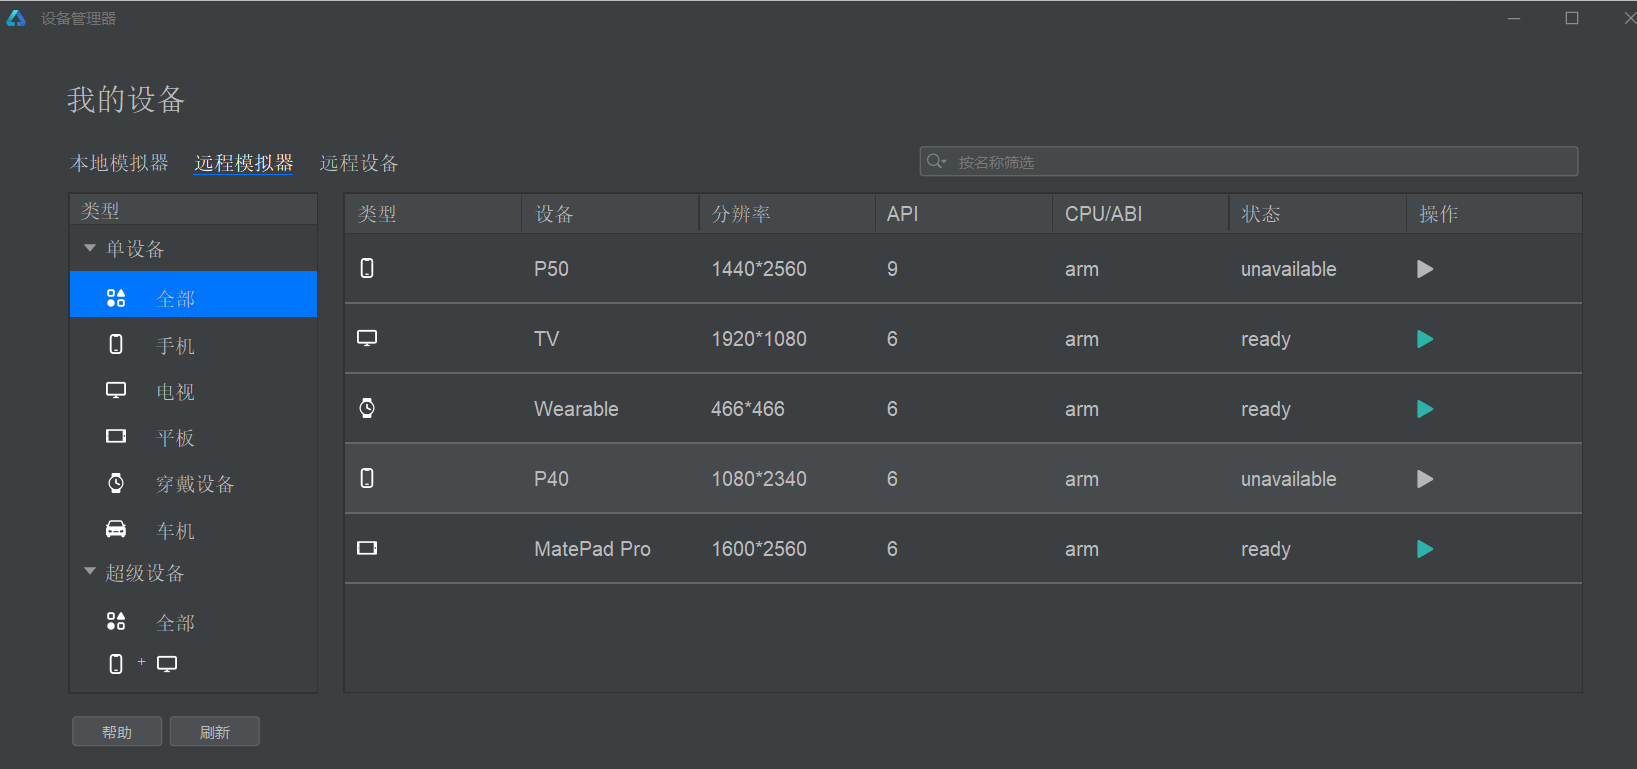This screenshot has width=1637, height=769.
Task: Click the app logo in title bar
Action: 16,18
